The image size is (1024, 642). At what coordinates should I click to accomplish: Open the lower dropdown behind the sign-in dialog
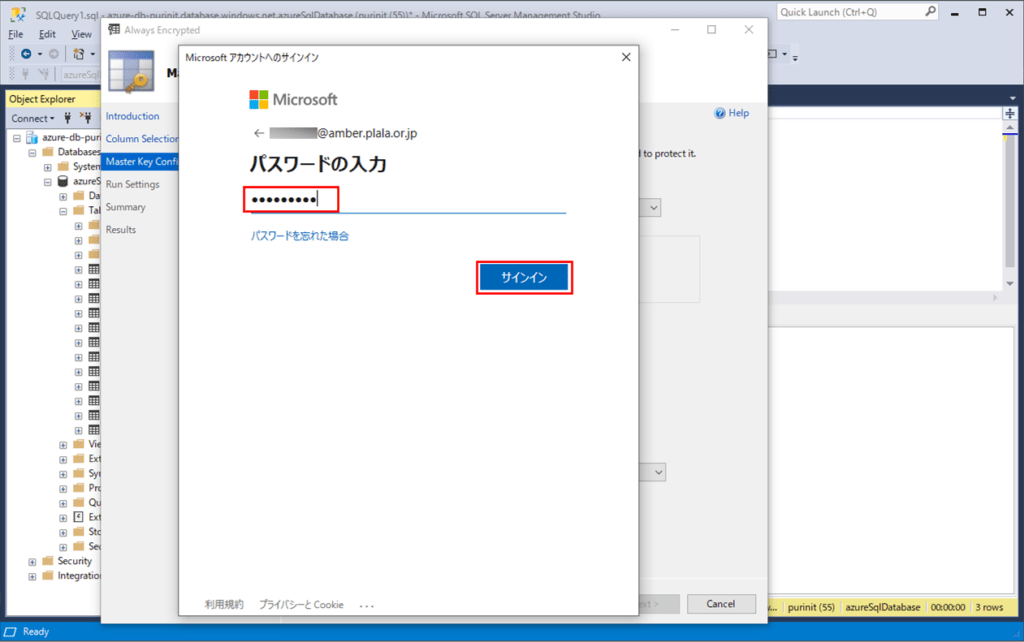click(x=658, y=472)
